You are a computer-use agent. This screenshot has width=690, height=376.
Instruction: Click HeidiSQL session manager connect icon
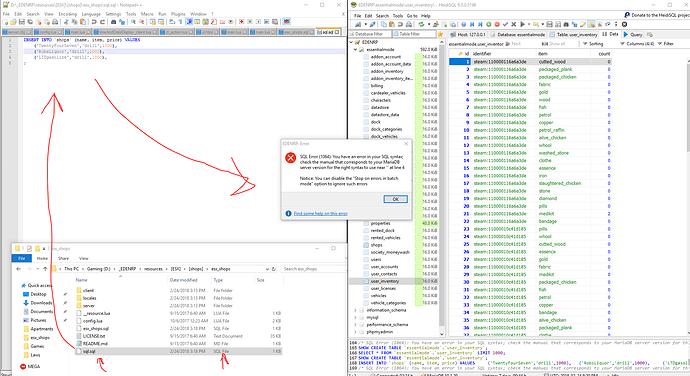point(359,24)
